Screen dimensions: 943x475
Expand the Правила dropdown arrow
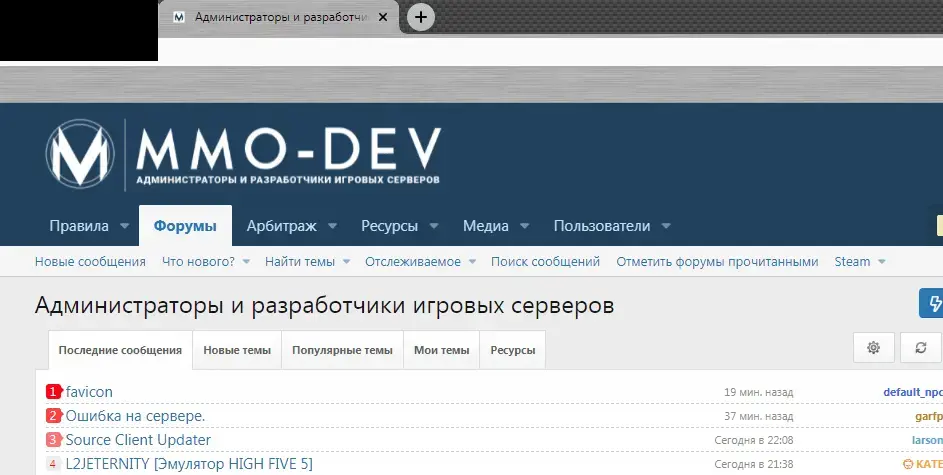tap(124, 226)
